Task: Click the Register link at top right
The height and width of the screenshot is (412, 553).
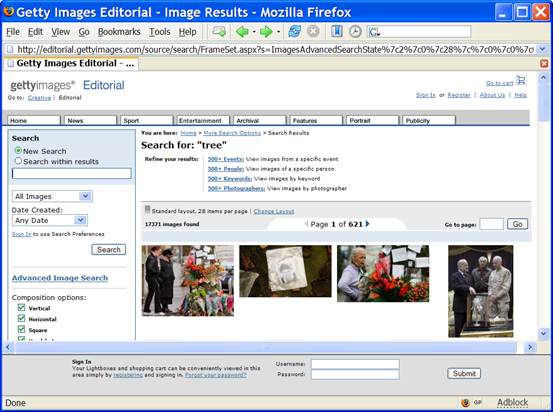Action: [x=459, y=95]
